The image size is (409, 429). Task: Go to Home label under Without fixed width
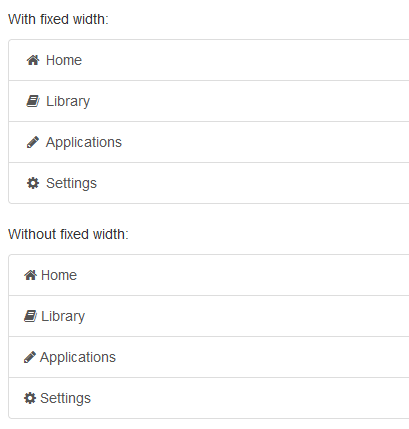59,275
